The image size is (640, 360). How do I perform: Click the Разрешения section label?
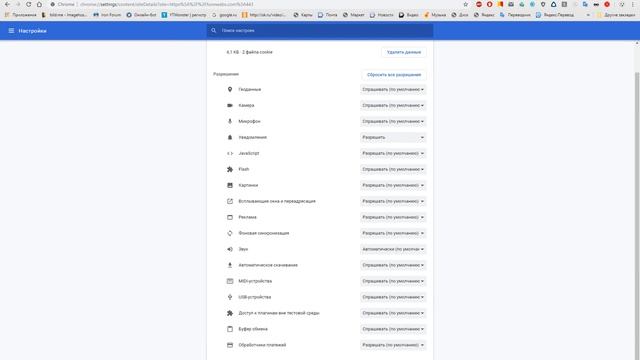pos(226,74)
